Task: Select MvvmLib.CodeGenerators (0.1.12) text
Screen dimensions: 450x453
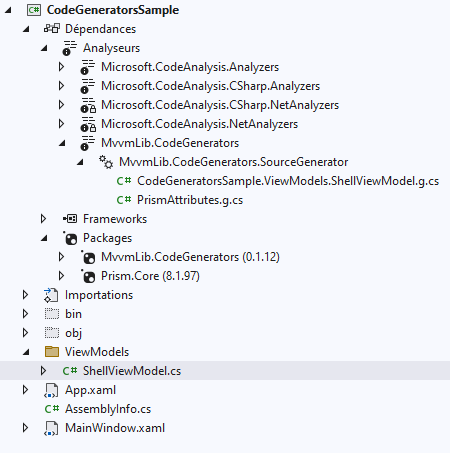Action: 190,257
